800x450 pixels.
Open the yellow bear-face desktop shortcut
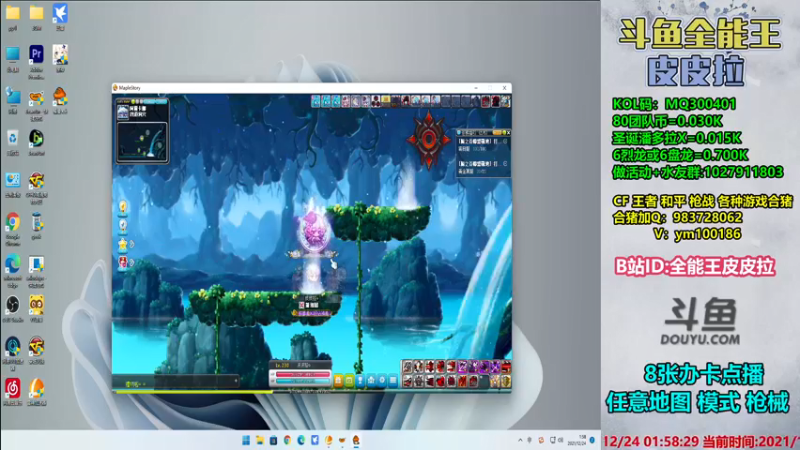click(x=36, y=305)
